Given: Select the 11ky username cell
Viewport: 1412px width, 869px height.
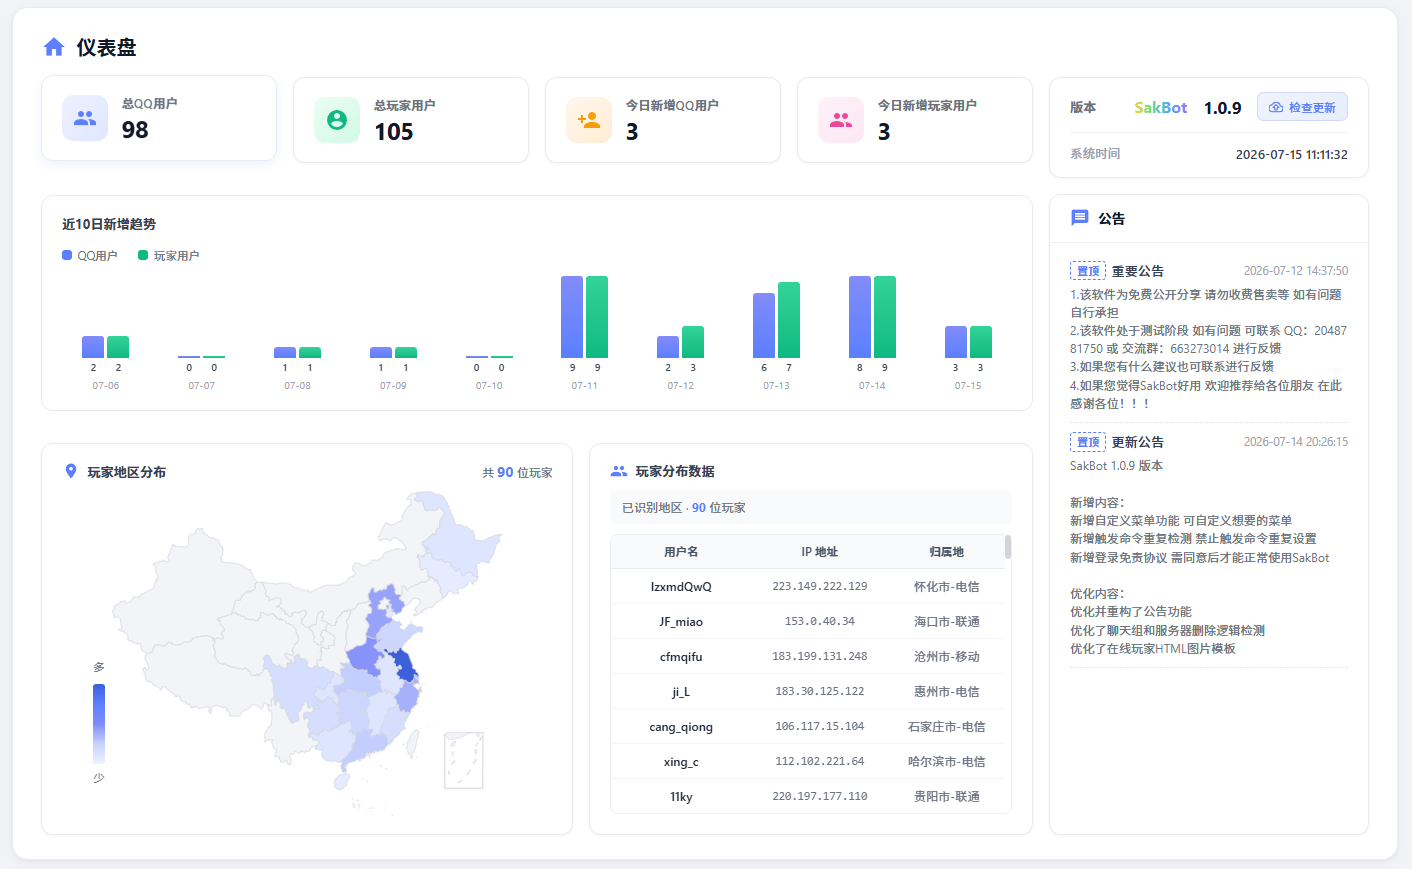Looking at the screenshot, I should click(x=681, y=797).
